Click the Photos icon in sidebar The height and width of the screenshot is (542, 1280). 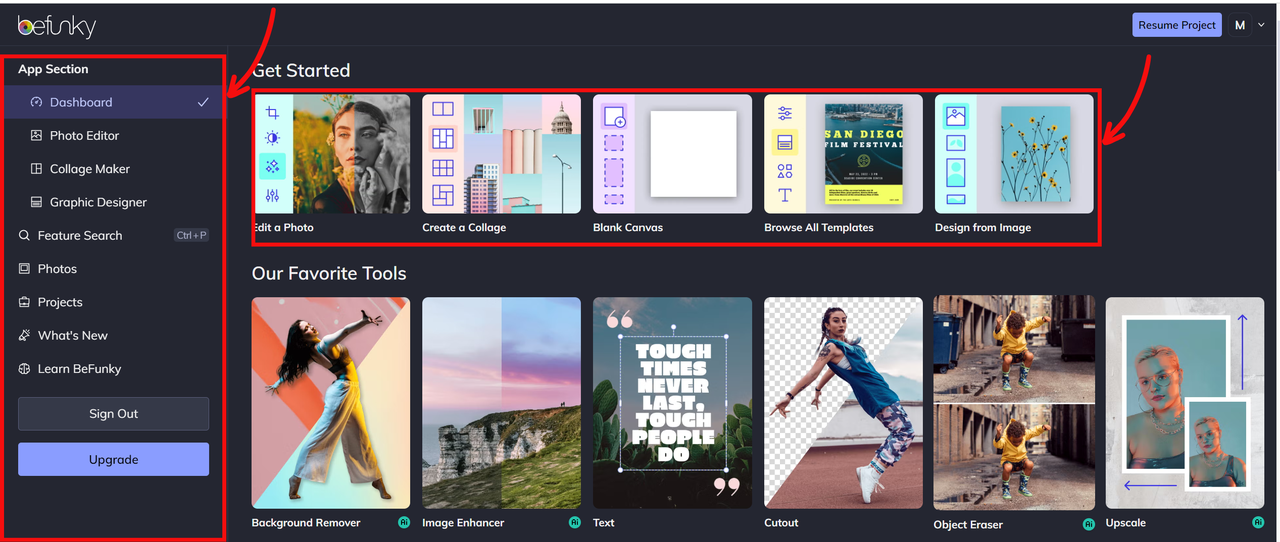(x=25, y=269)
